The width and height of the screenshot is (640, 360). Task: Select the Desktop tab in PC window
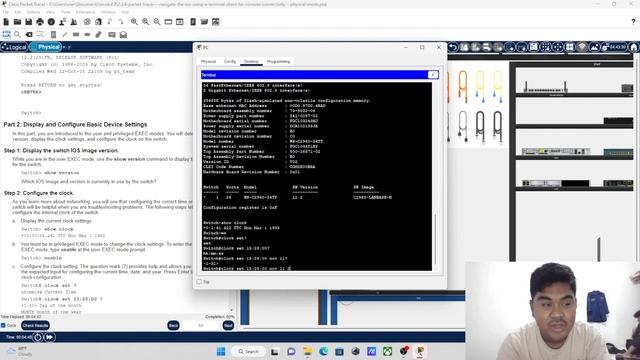tap(251, 61)
